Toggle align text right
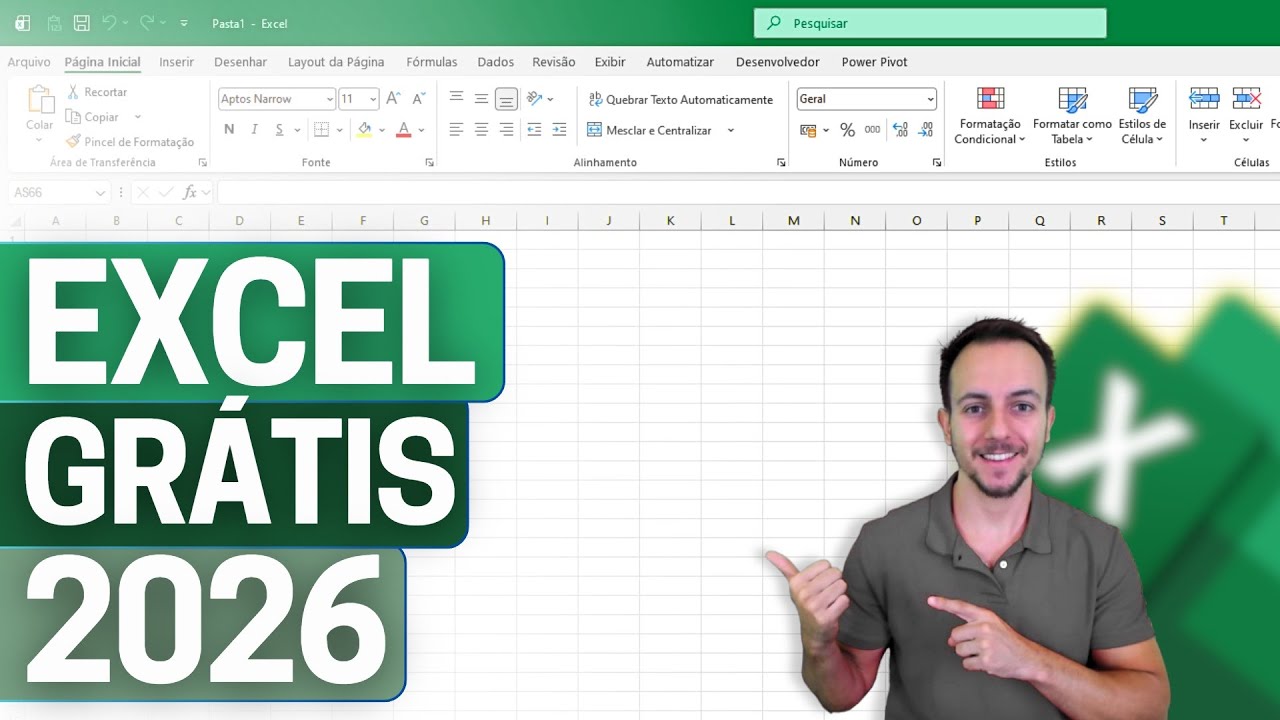The width and height of the screenshot is (1280, 720). coord(506,130)
